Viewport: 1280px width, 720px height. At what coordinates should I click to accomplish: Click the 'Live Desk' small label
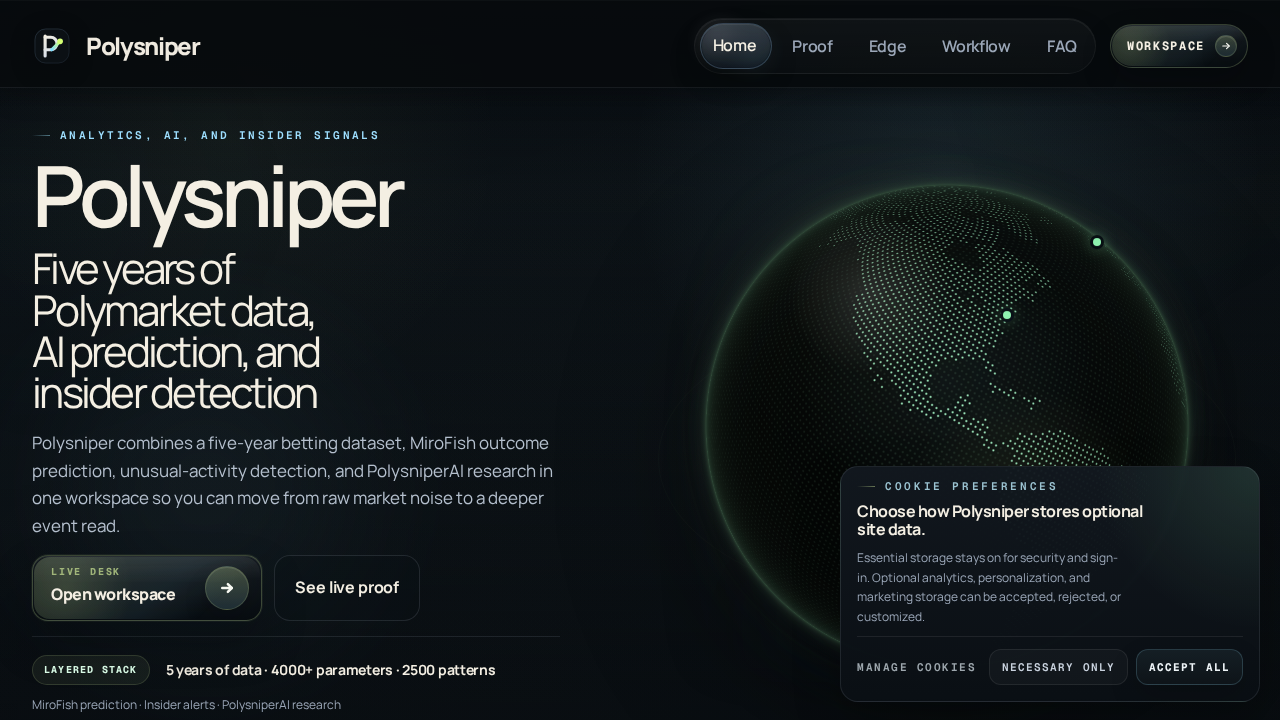85,572
